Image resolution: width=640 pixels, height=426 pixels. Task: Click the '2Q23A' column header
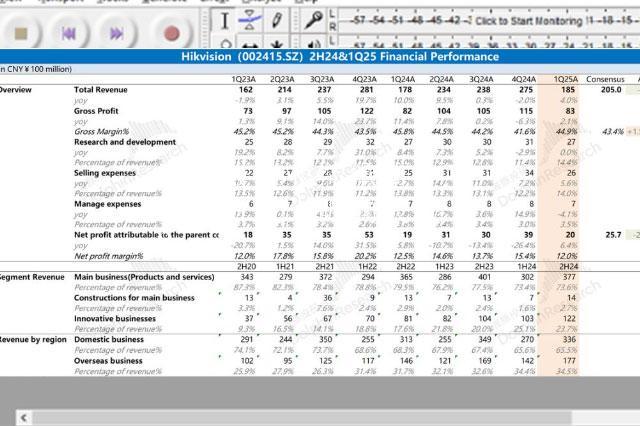click(x=282, y=79)
